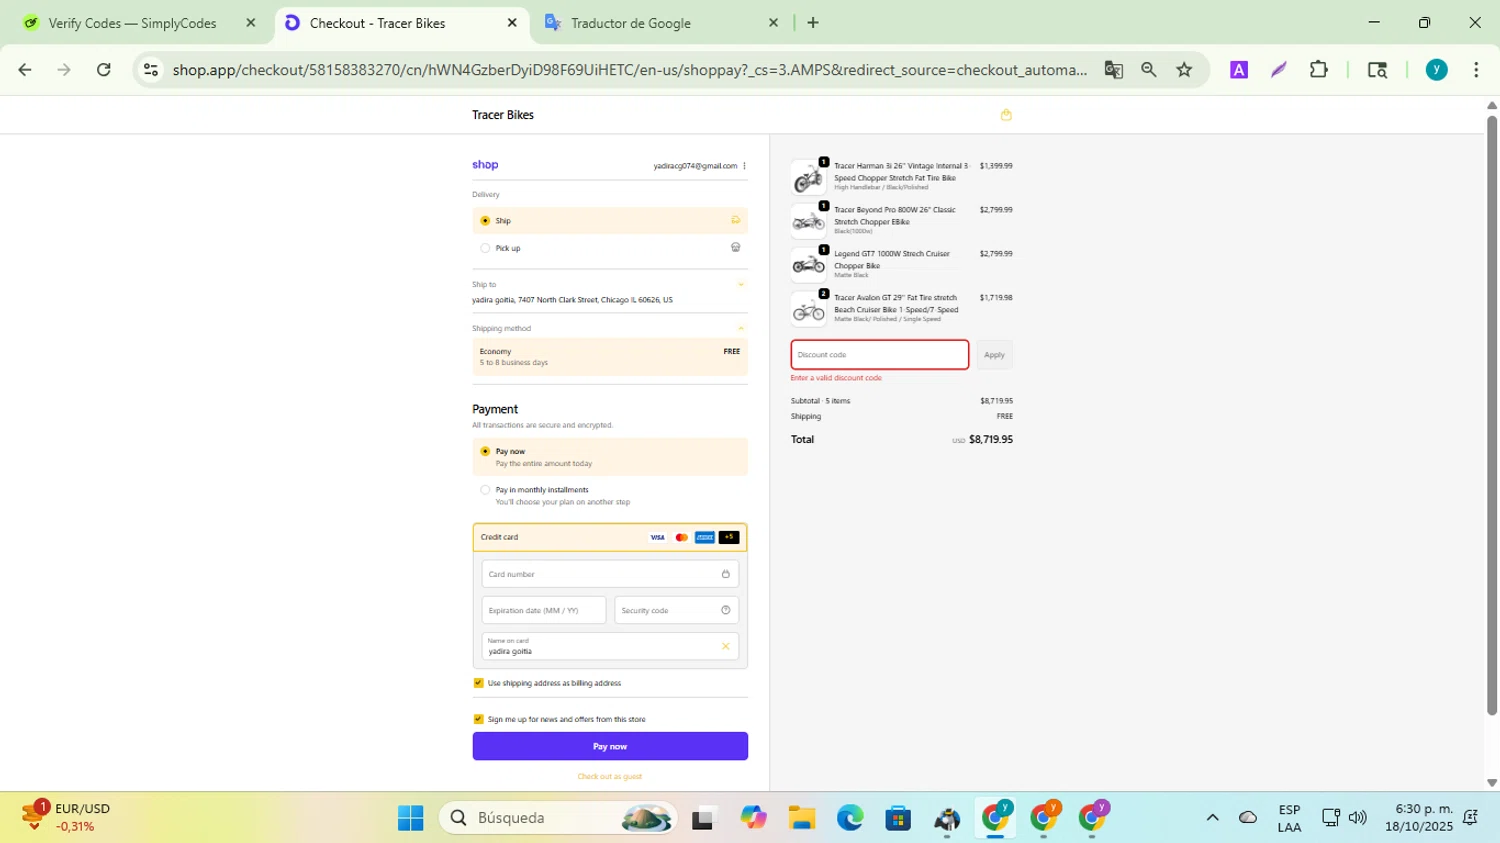Click the browser address bar URL
1500x843 pixels.
coord(630,70)
